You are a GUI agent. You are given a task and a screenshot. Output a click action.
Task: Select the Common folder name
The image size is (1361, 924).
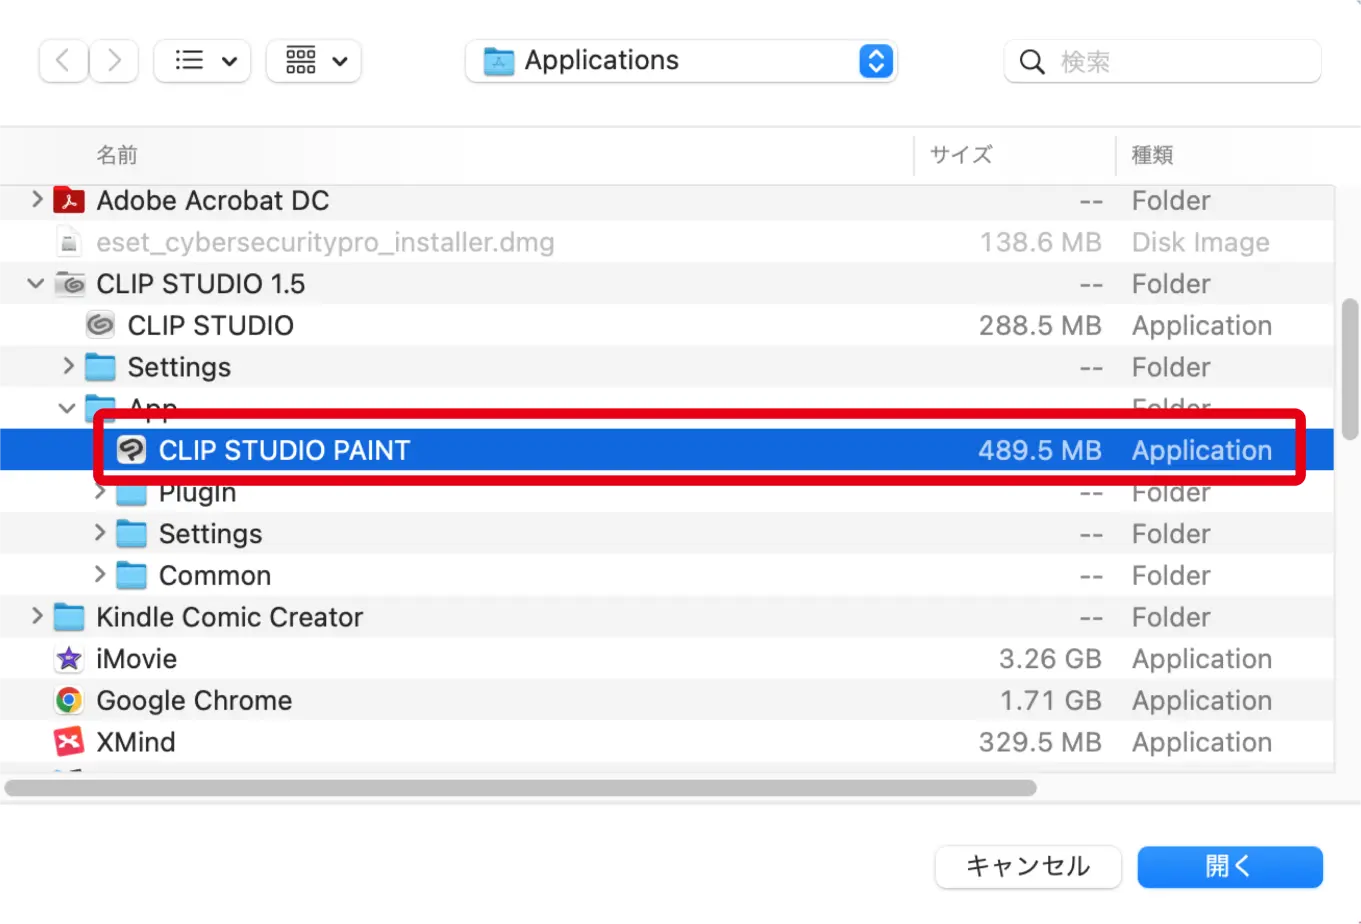click(x=215, y=576)
